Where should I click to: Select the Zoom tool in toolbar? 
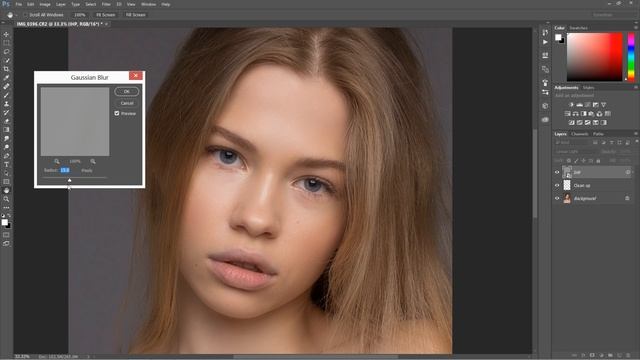pyautogui.click(x=6, y=199)
